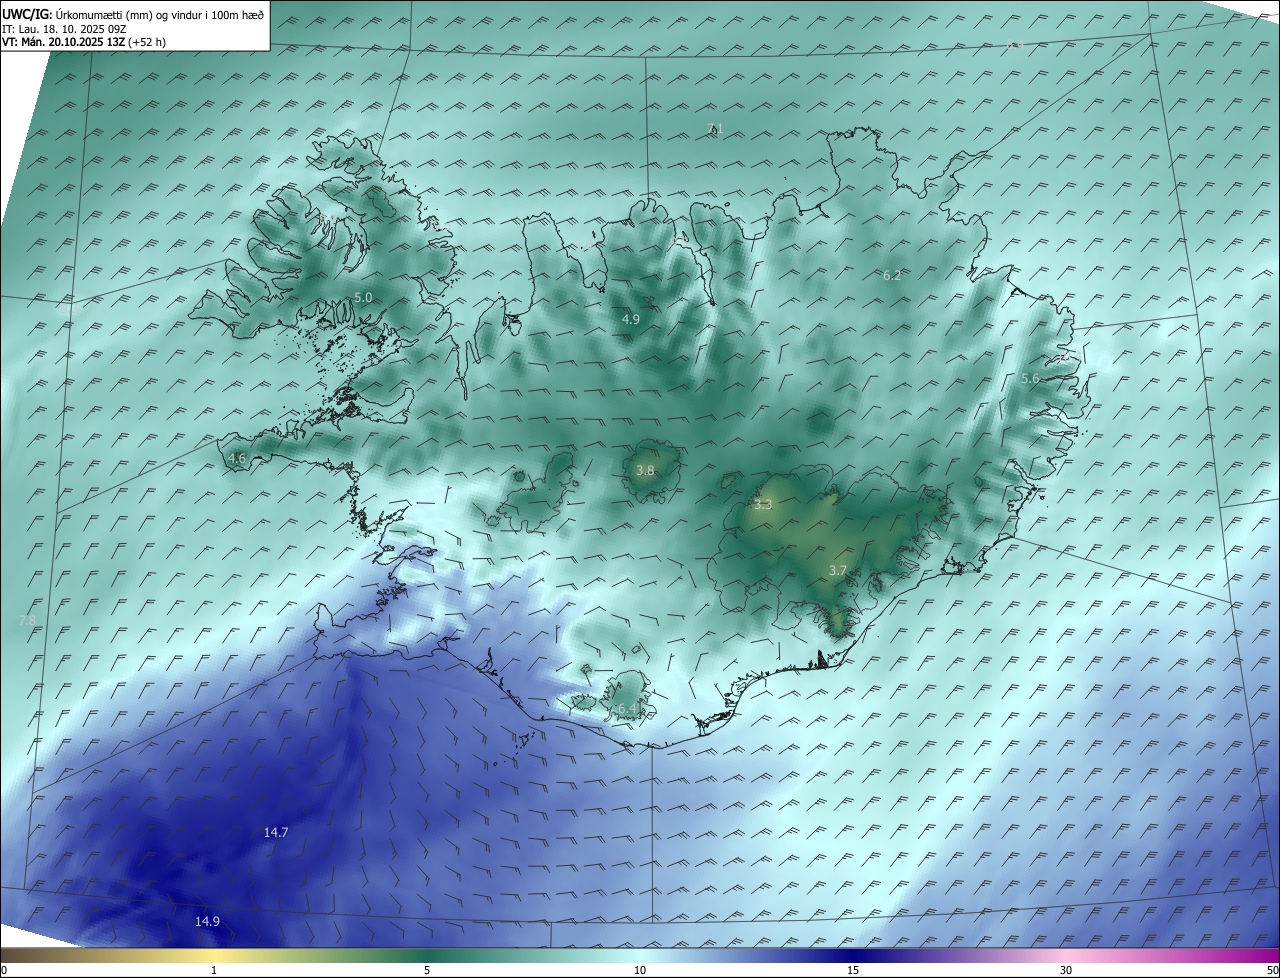Click the colour scale tick label 15

(x=853, y=970)
